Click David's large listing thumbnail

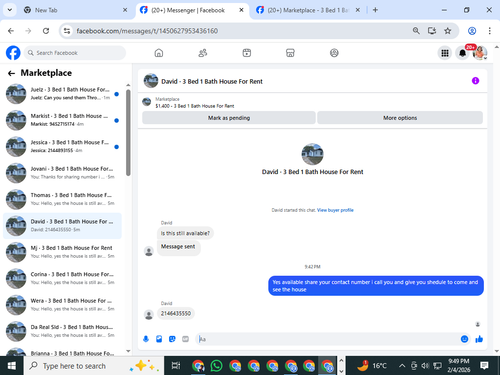point(312,154)
